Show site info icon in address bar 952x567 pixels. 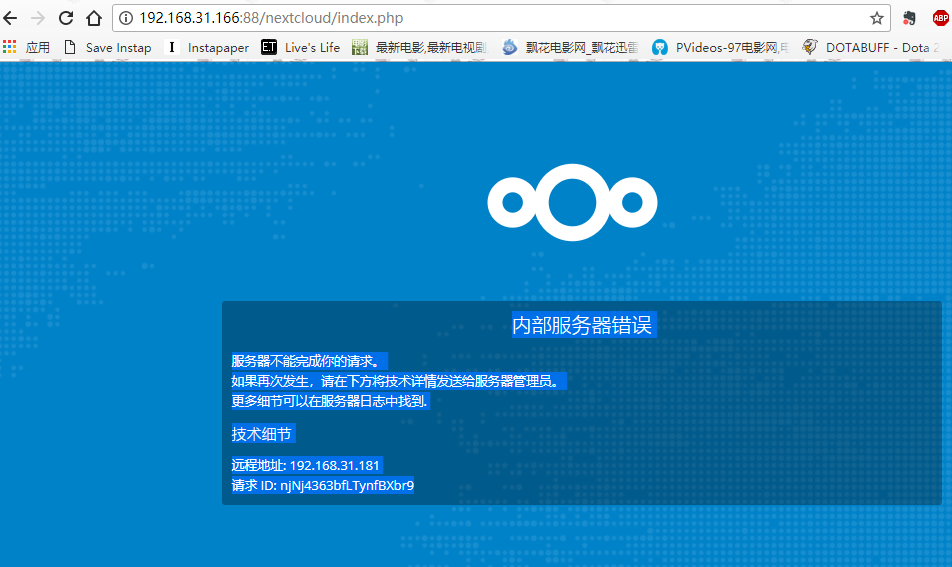(126, 18)
